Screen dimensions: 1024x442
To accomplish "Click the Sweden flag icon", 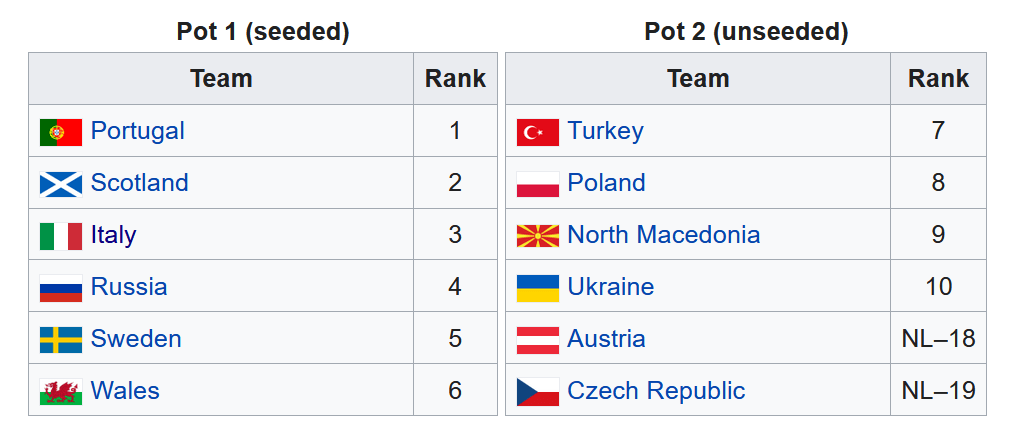I will (x=60, y=340).
